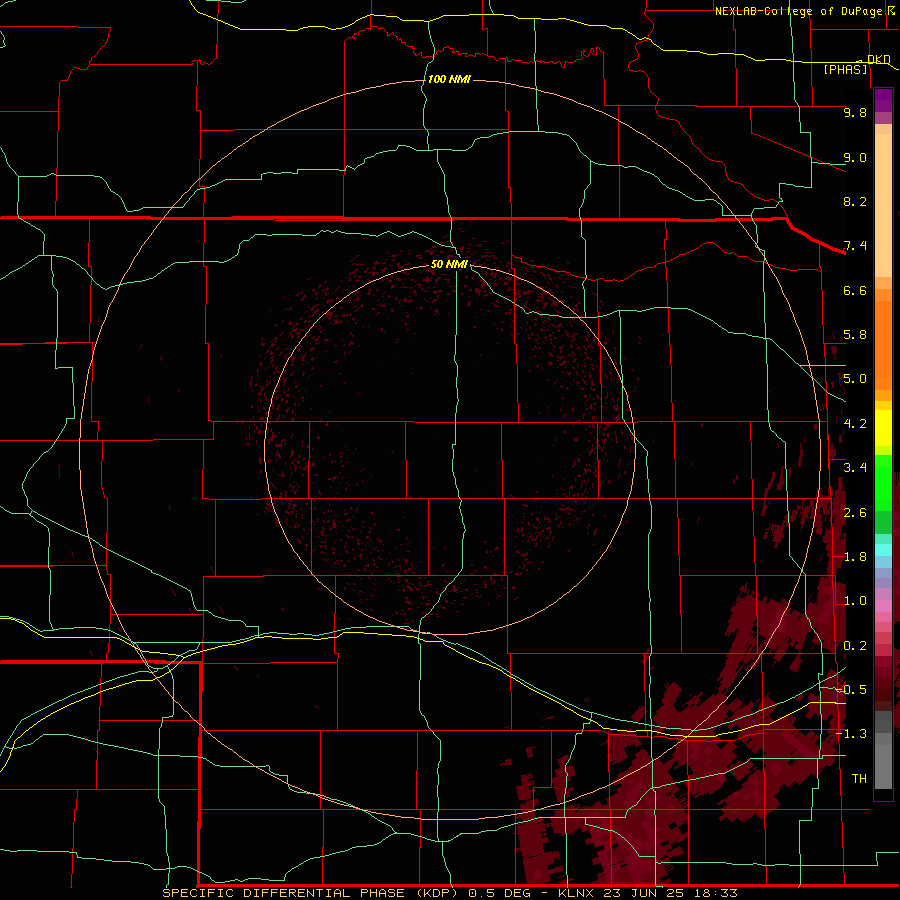
Task: Select the -0.5 legend value
Action: point(851,690)
